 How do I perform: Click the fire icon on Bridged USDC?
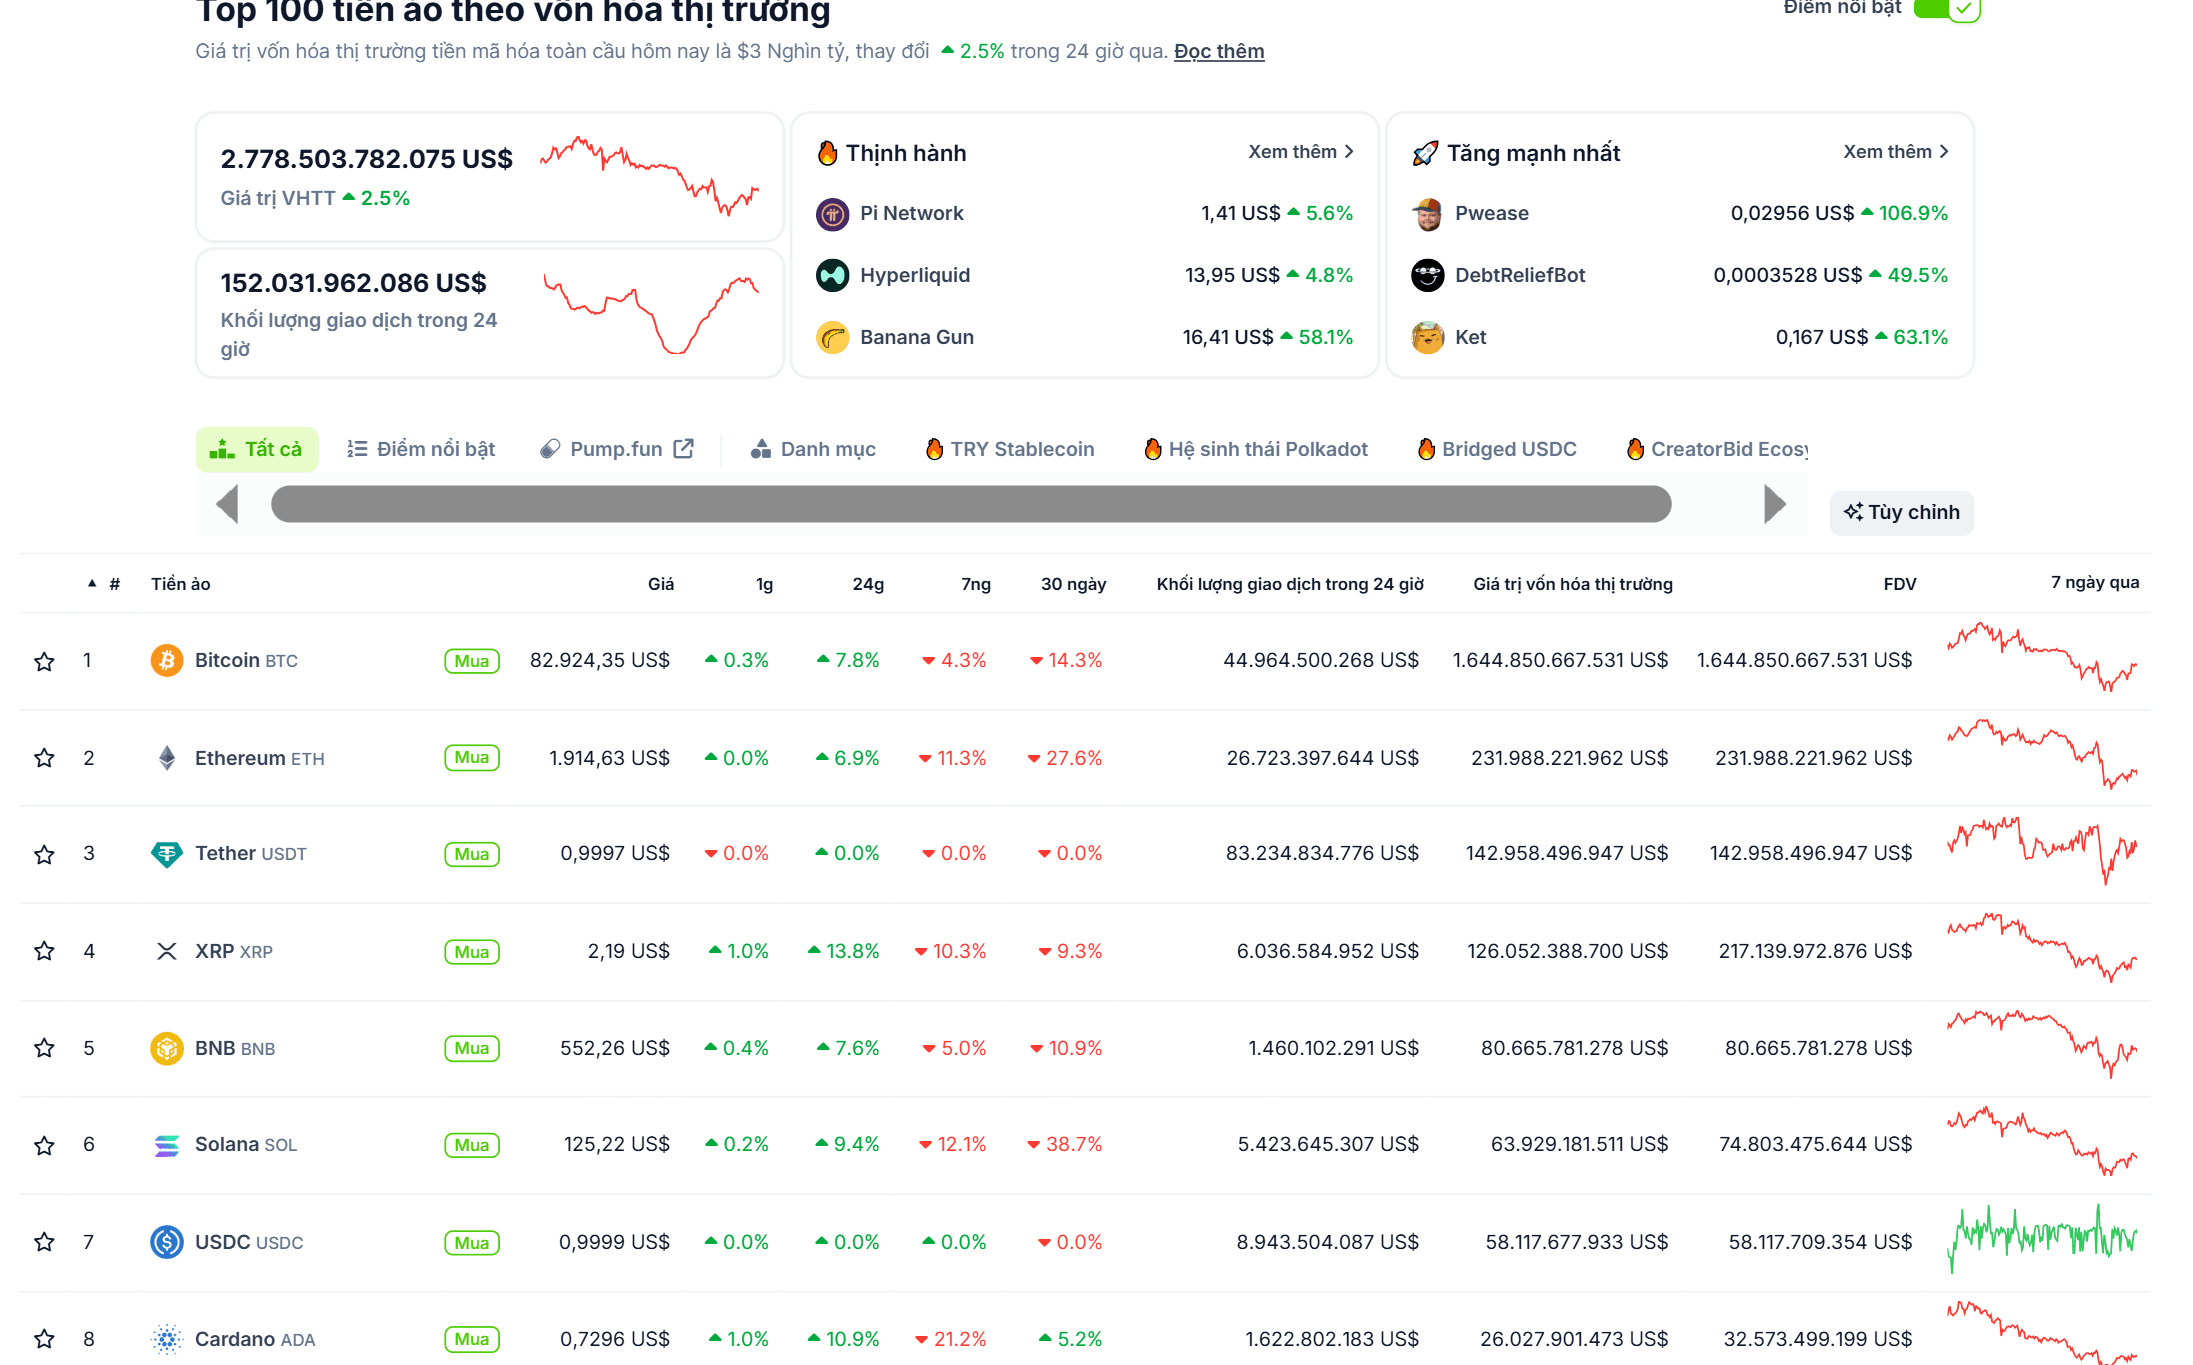point(1426,449)
